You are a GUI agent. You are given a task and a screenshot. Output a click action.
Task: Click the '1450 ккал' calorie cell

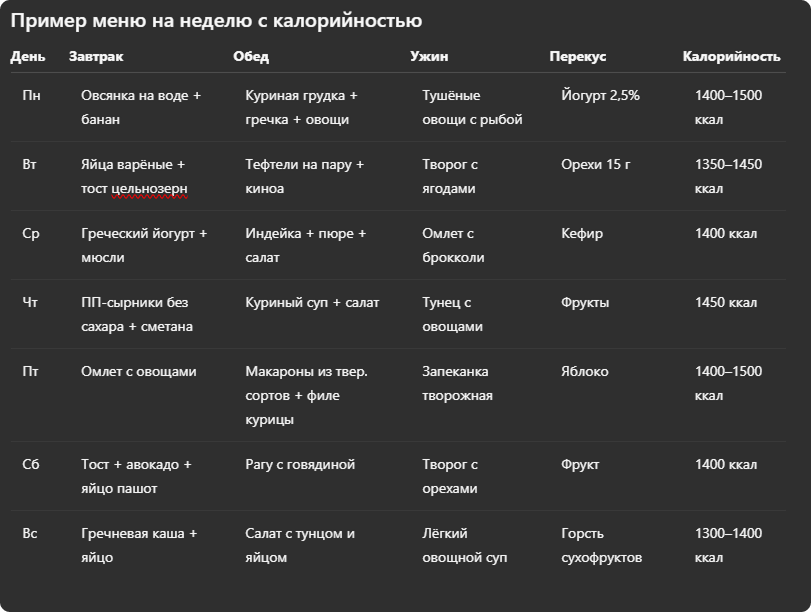tap(726, 303)
